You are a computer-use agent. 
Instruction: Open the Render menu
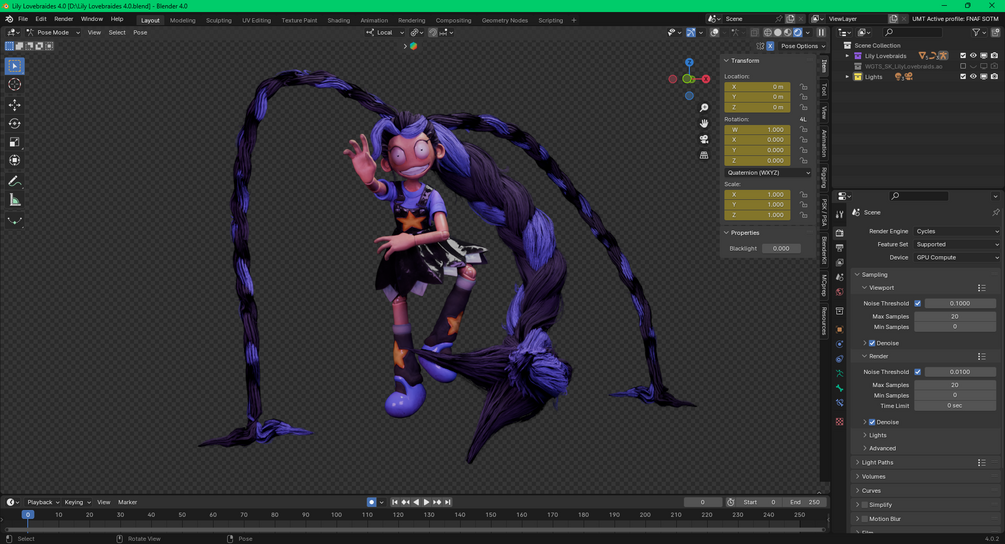63,19
